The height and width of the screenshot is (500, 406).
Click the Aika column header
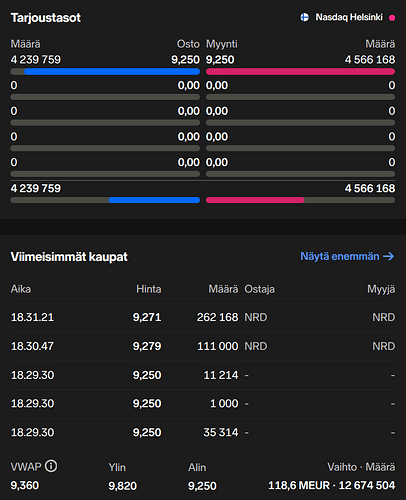click(21, 289)
